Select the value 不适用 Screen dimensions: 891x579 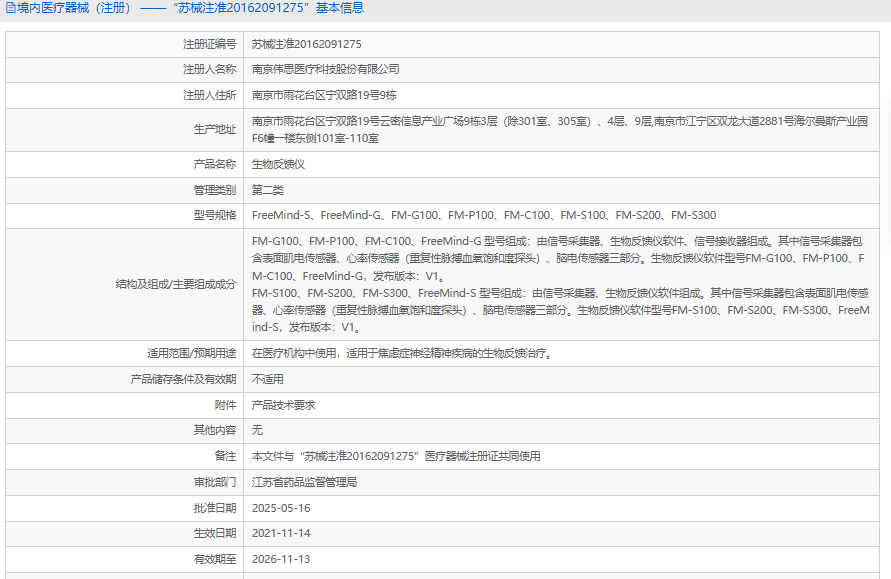pyautogui.click(x=268, y=379)
